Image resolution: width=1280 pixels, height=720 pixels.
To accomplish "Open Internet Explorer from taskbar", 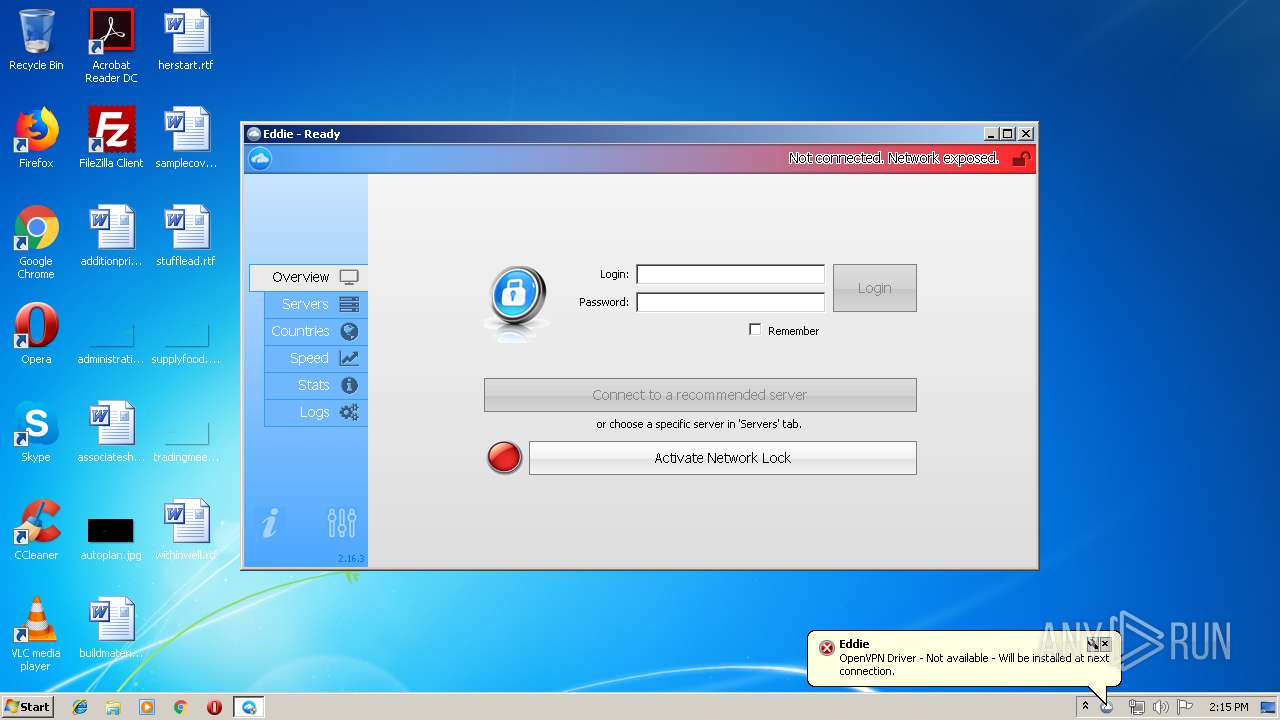I will [x=80, y=707].
